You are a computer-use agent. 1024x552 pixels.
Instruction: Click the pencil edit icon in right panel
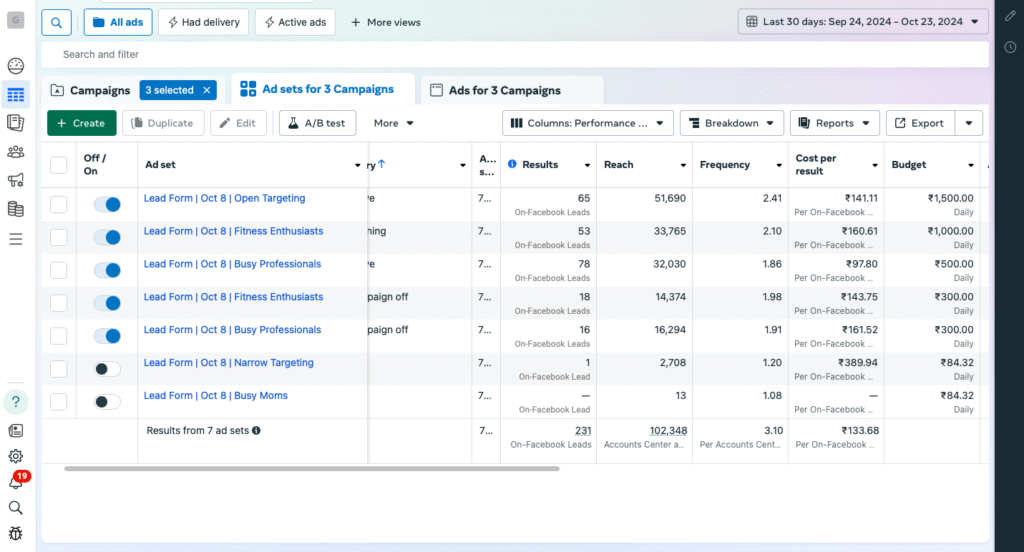[1010, 16]
